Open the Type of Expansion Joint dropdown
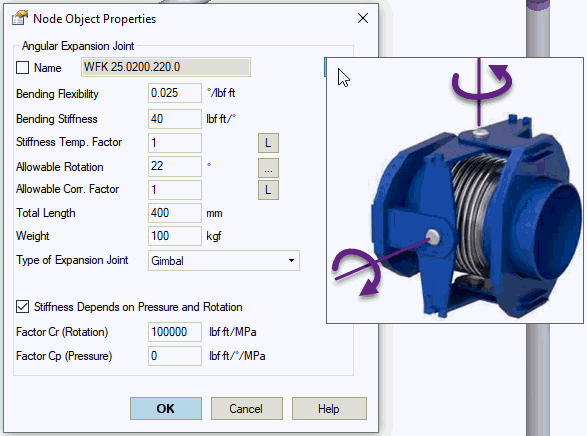587x436 pixels. click(x=224, y=260)
